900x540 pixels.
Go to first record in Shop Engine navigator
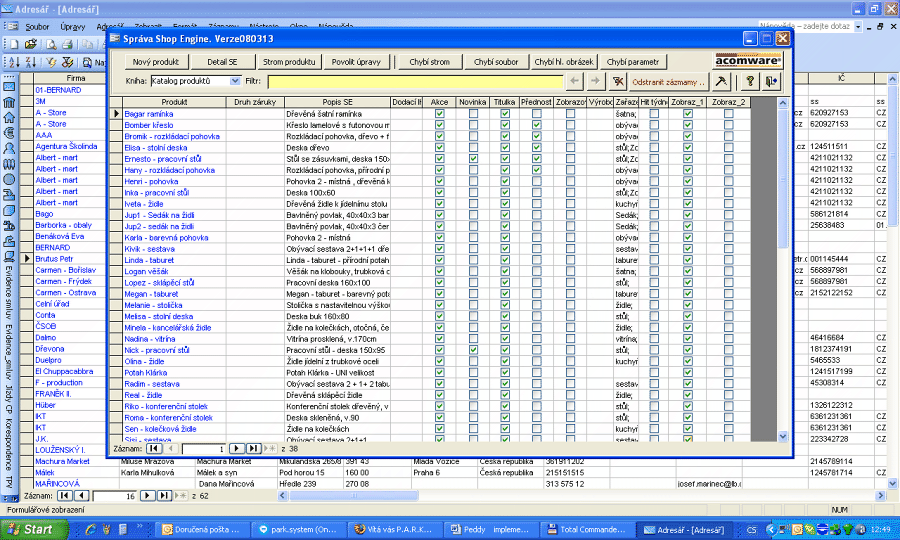(154, 449)
